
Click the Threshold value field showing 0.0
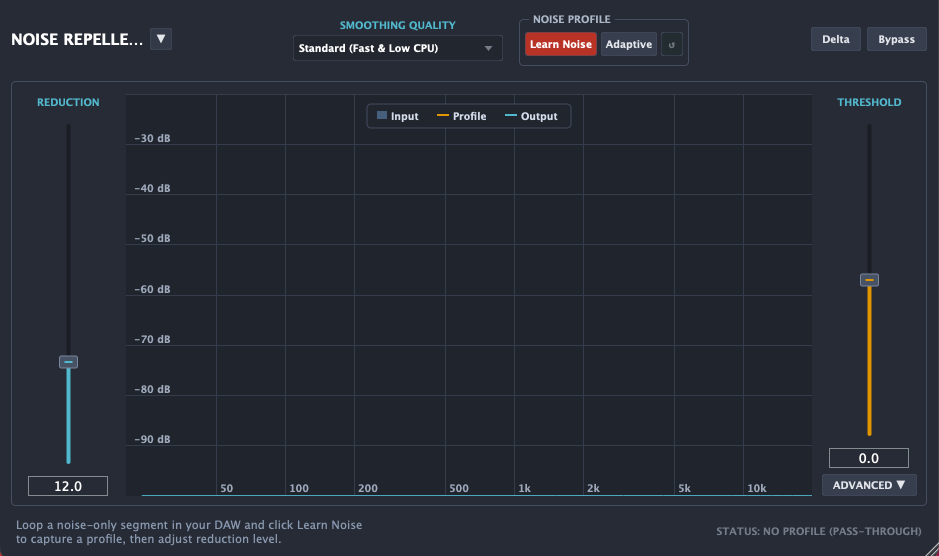click(868, 458)
